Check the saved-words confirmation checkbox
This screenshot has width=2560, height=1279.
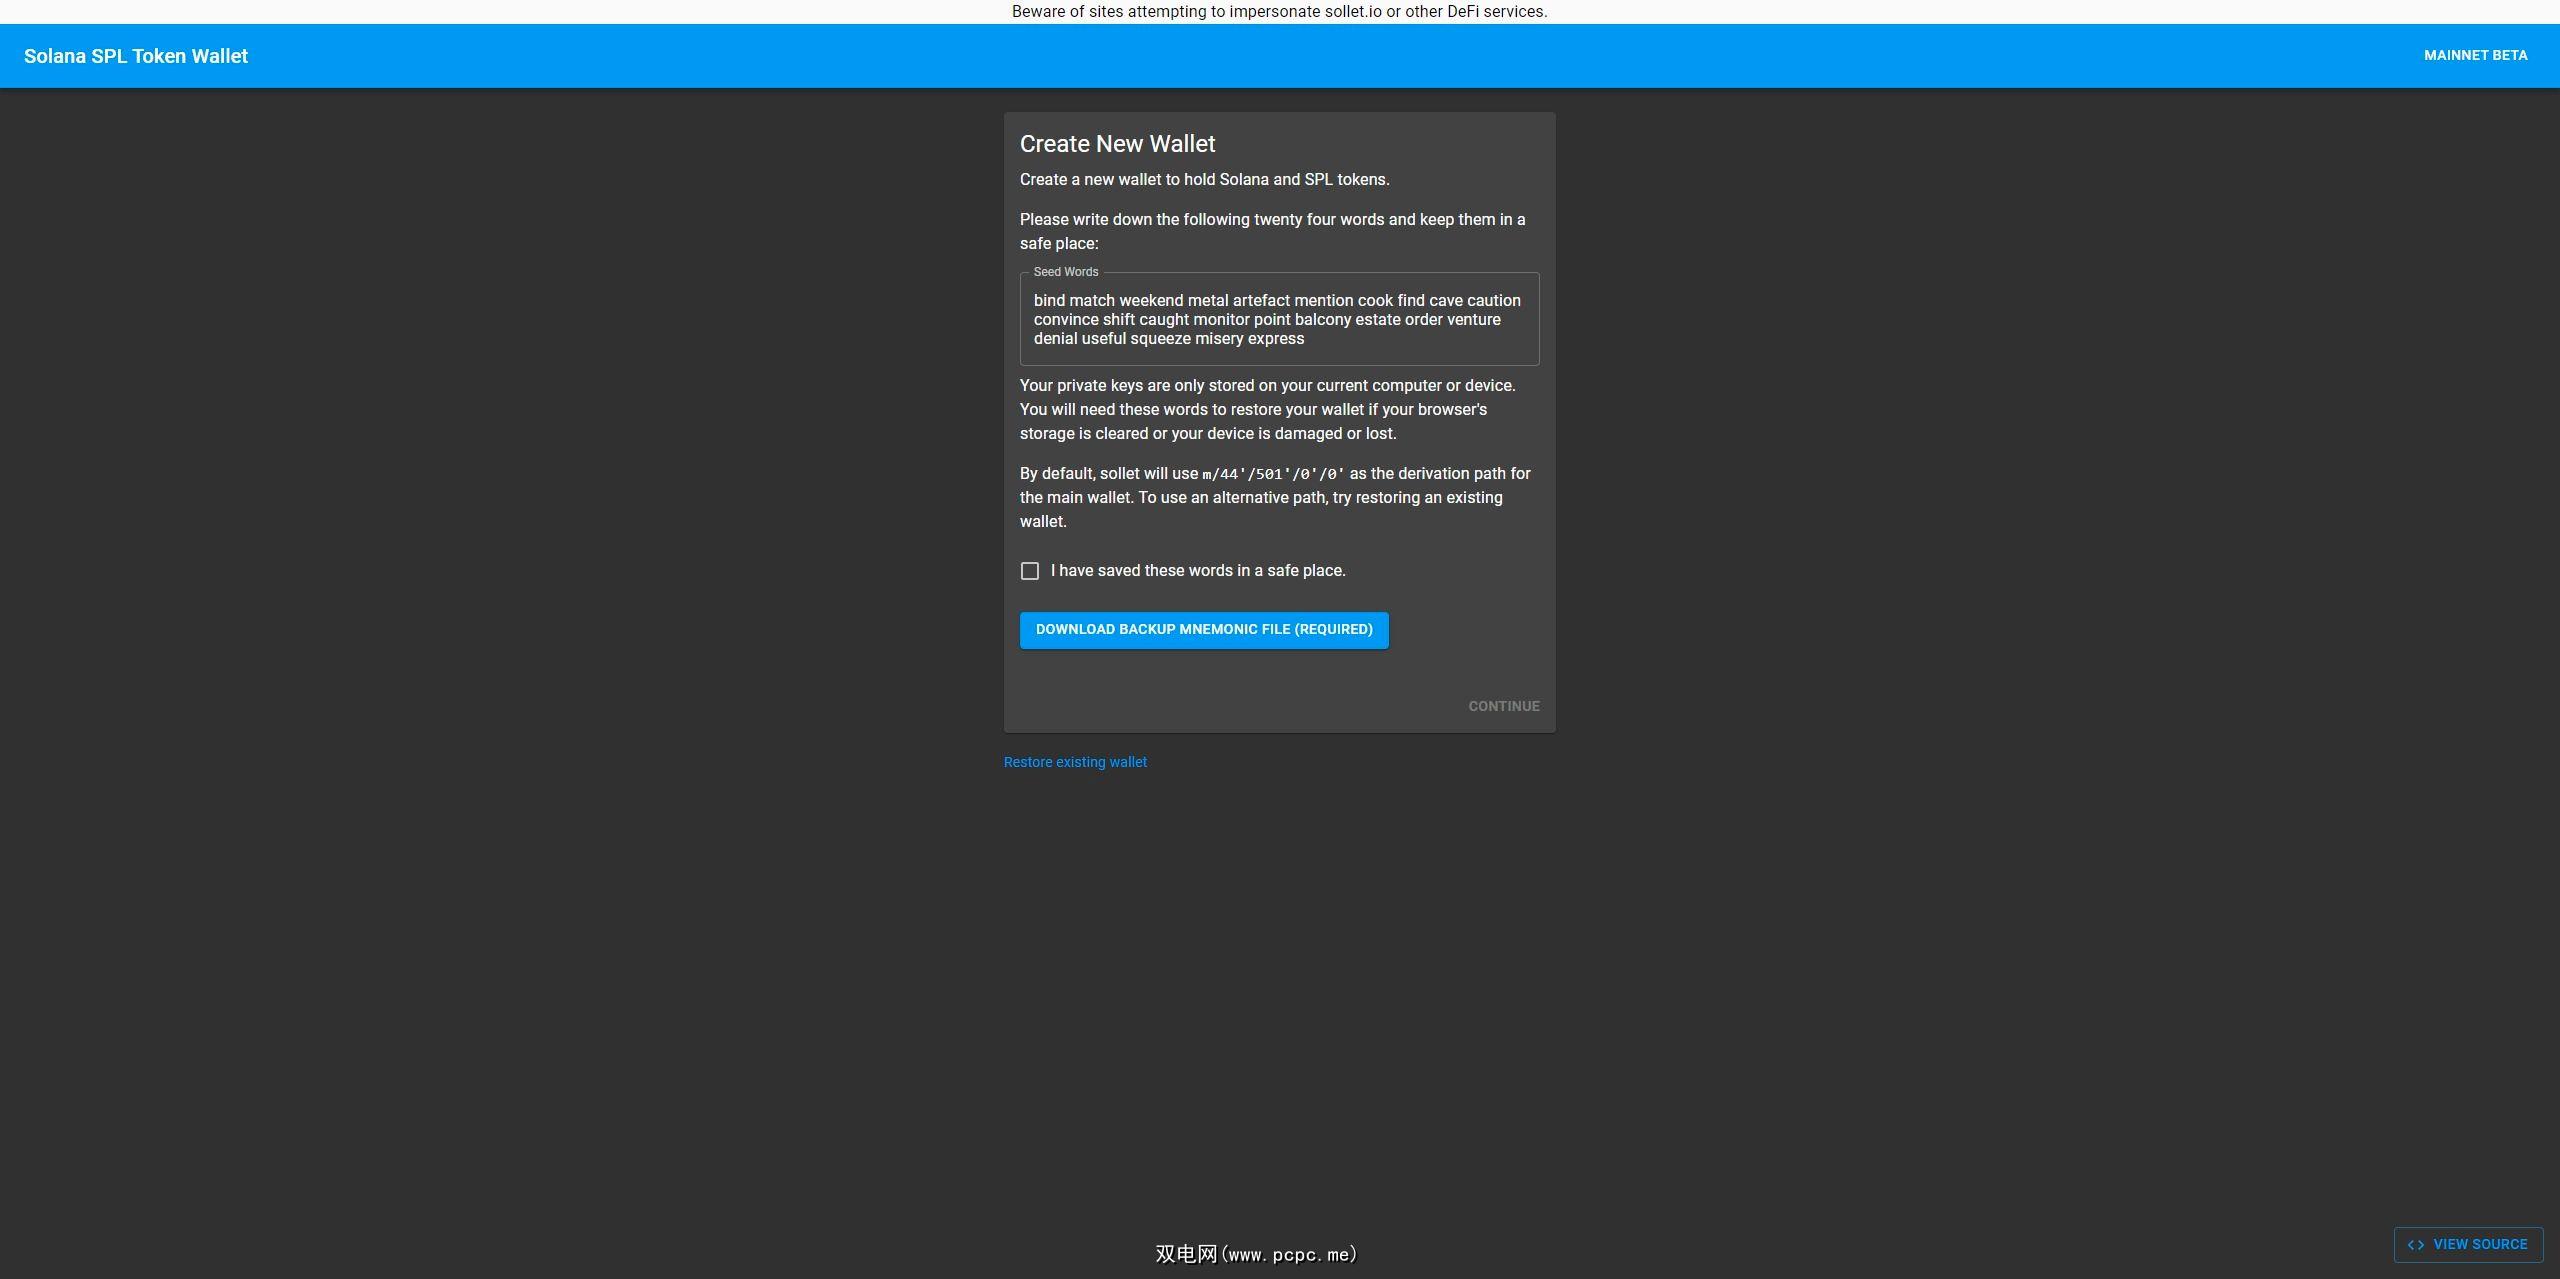[x=1029, y=571]
